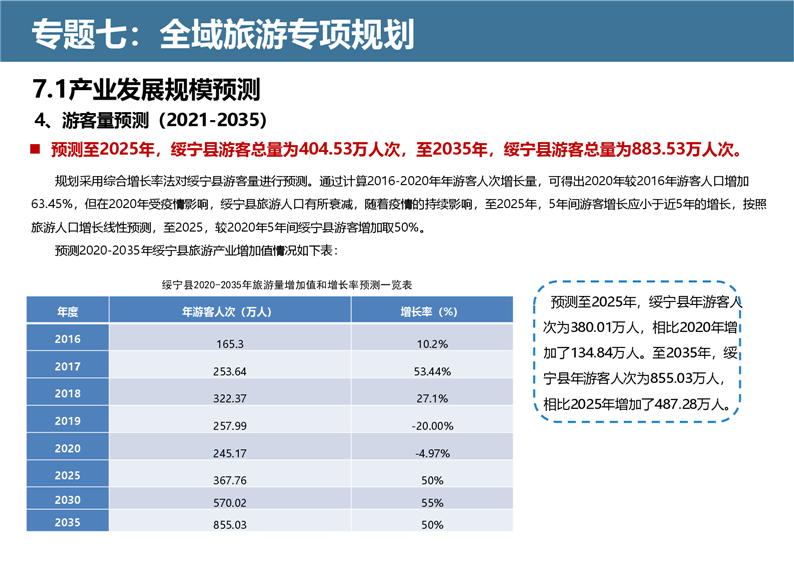Click the line 预测2020-2035年绥宁县旅游产业增加值情况如下表
This screenshot has width=794, height=561.
click(196, 251)
